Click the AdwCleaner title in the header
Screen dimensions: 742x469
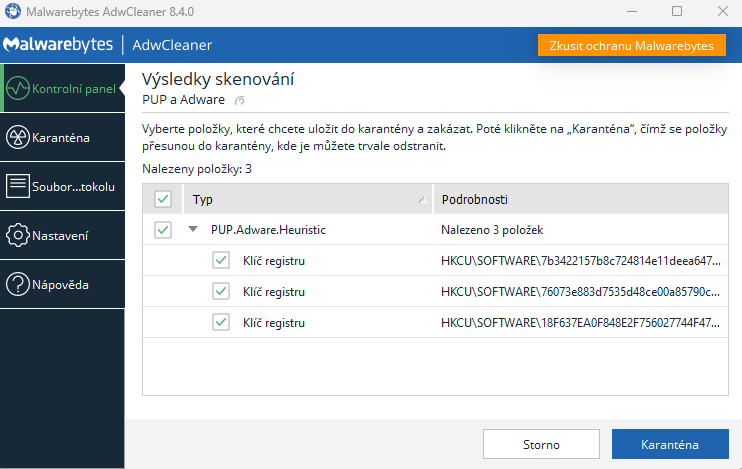[172, 45]
